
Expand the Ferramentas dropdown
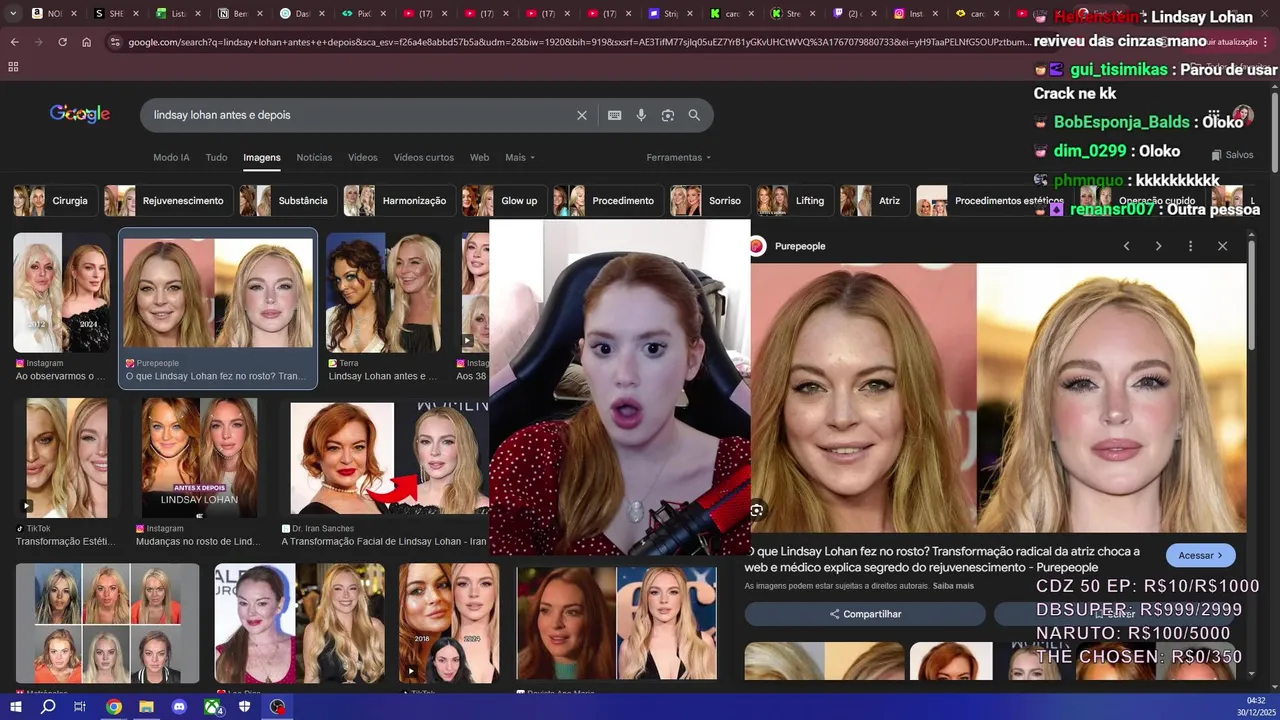[679, 157]
